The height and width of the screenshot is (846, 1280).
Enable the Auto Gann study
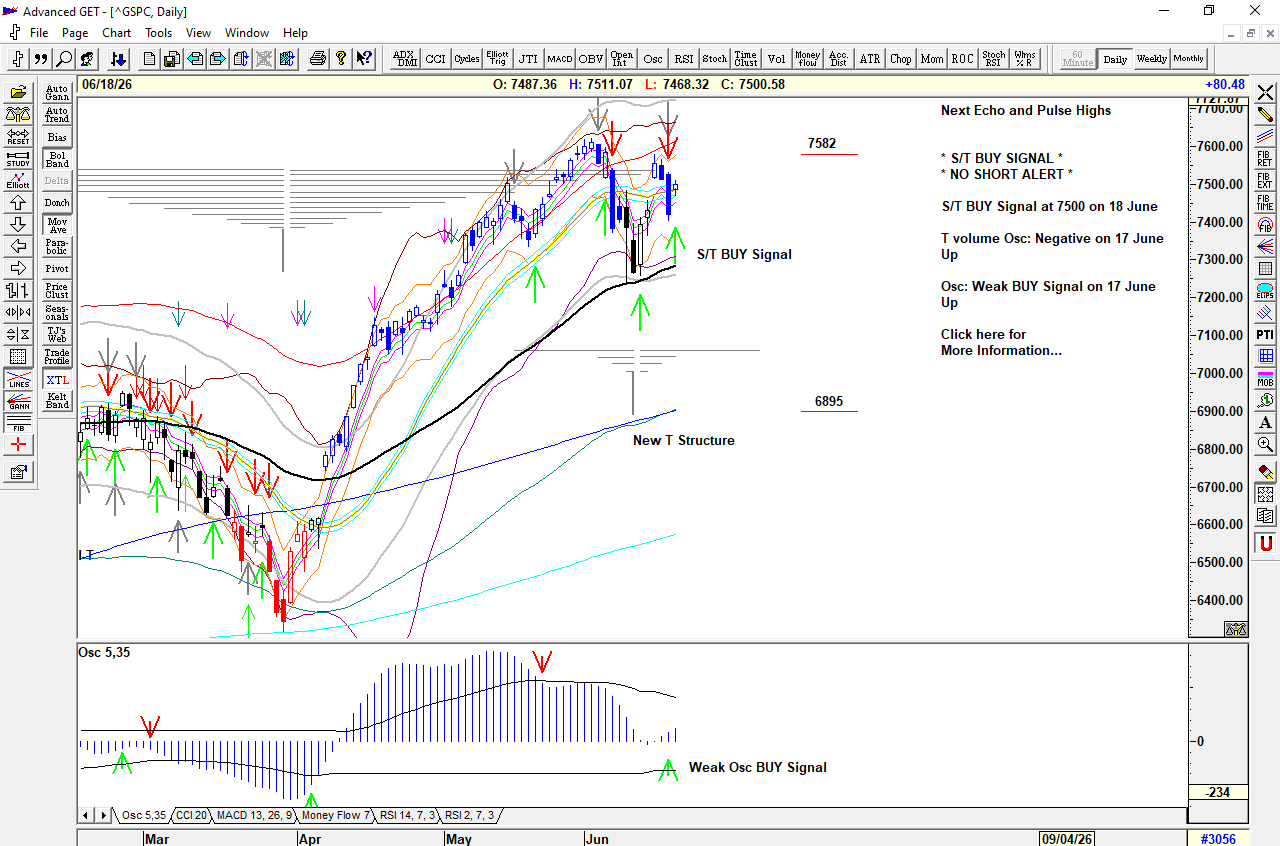(57, 93)
